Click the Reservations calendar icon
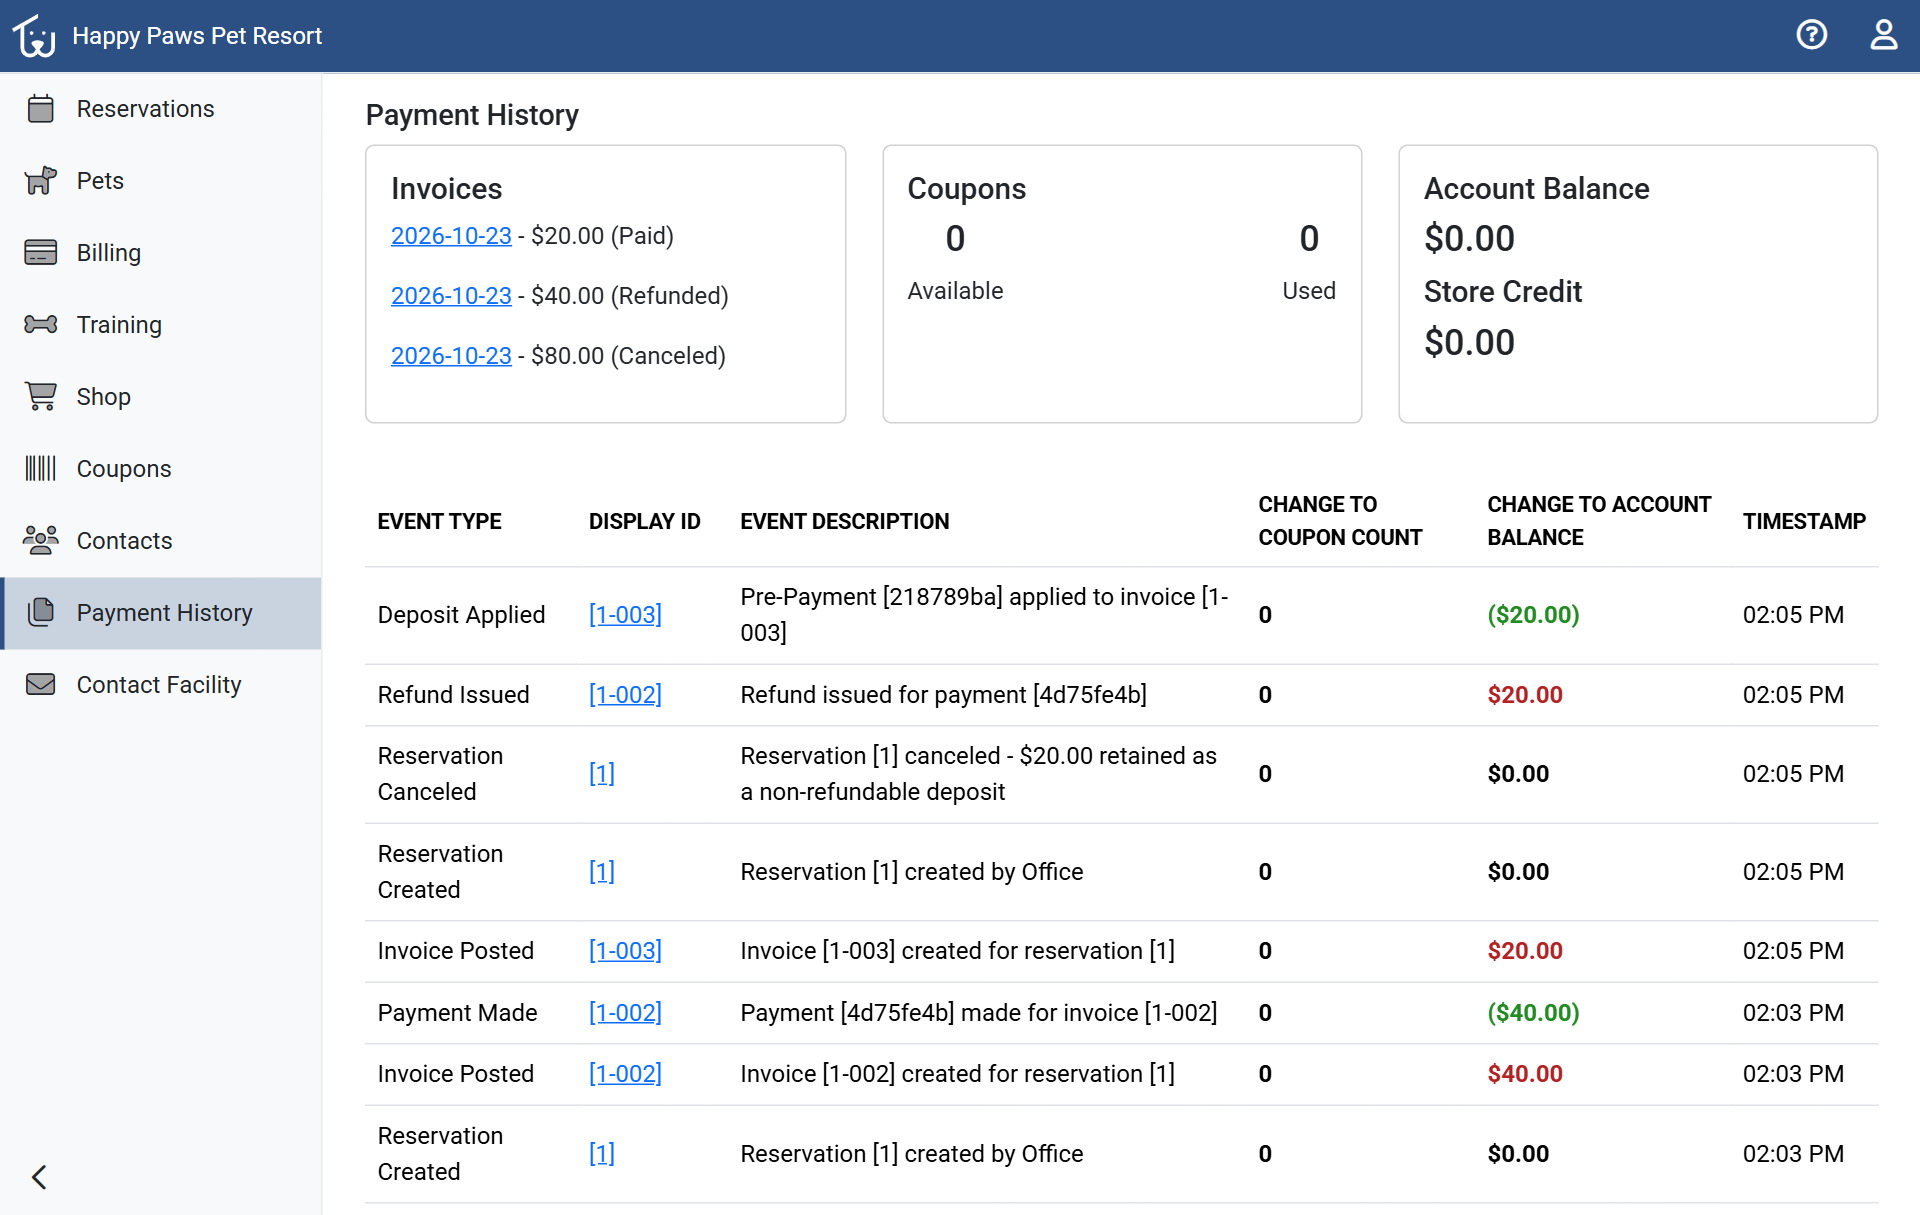The image size is (1920, 1215). [41, 108]
